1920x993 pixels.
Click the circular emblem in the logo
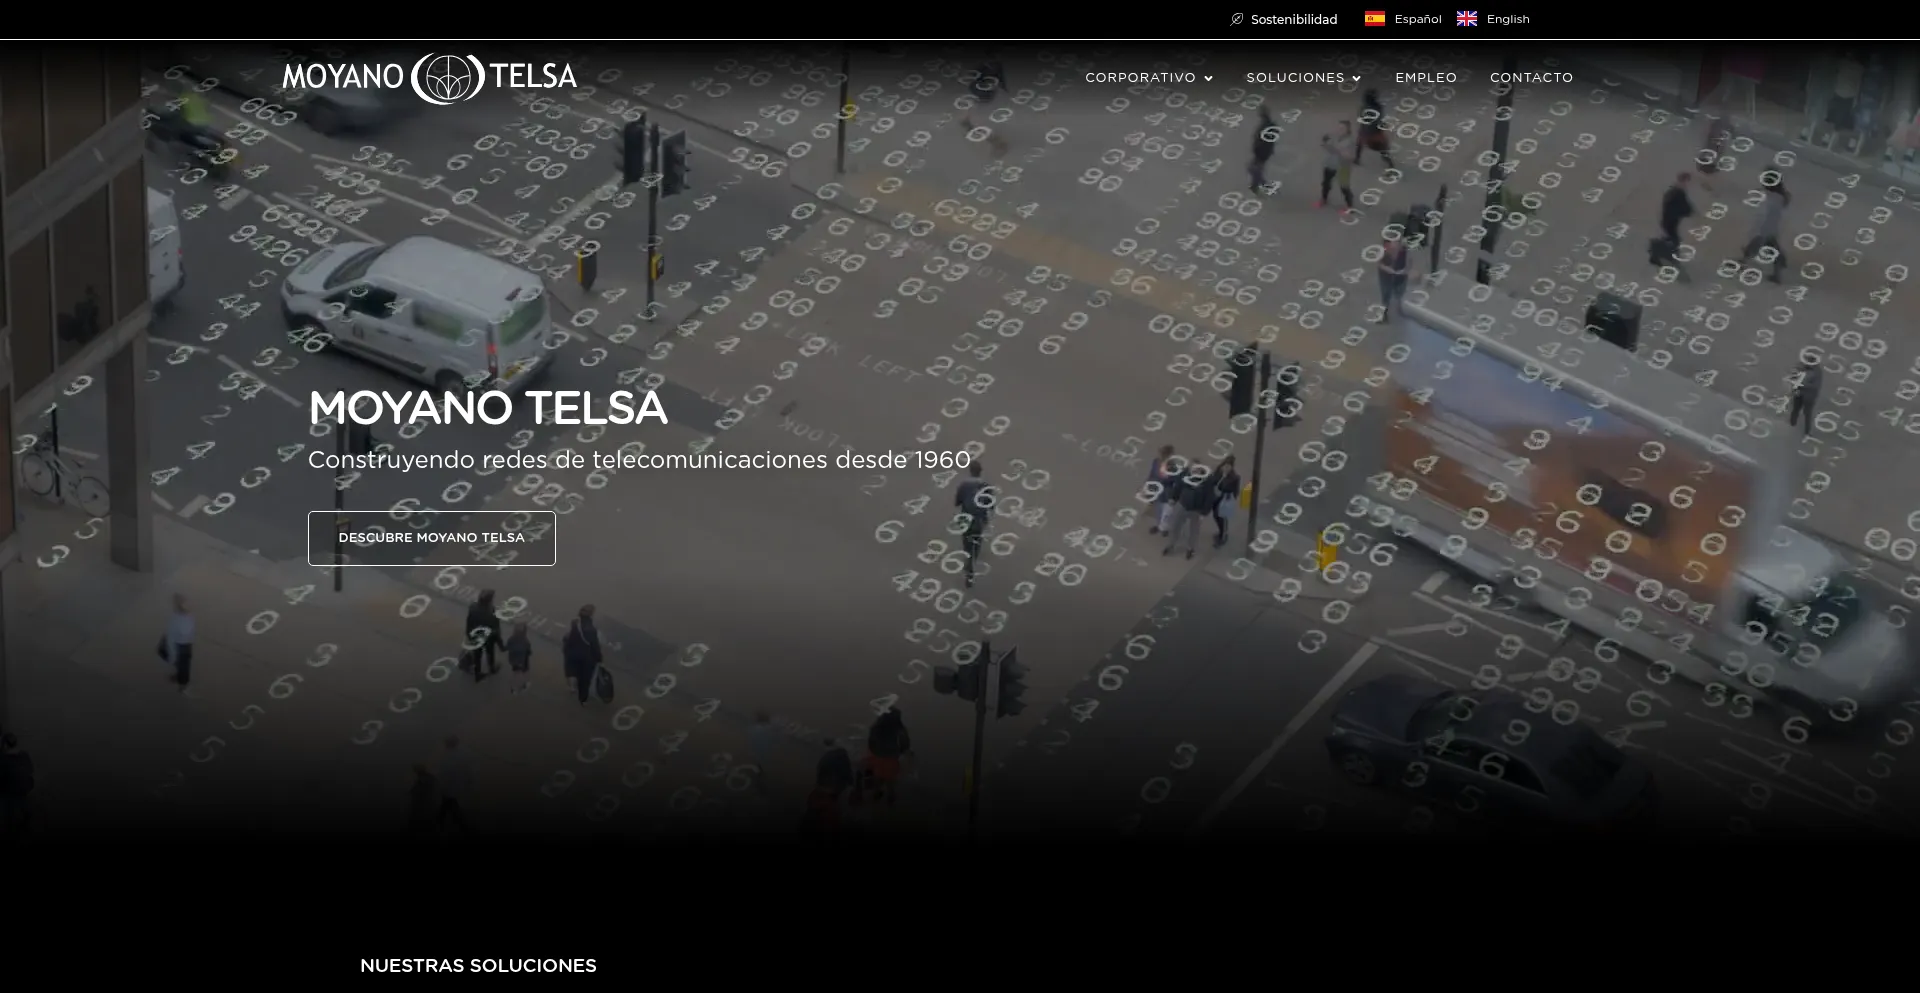tap(446, 78)
